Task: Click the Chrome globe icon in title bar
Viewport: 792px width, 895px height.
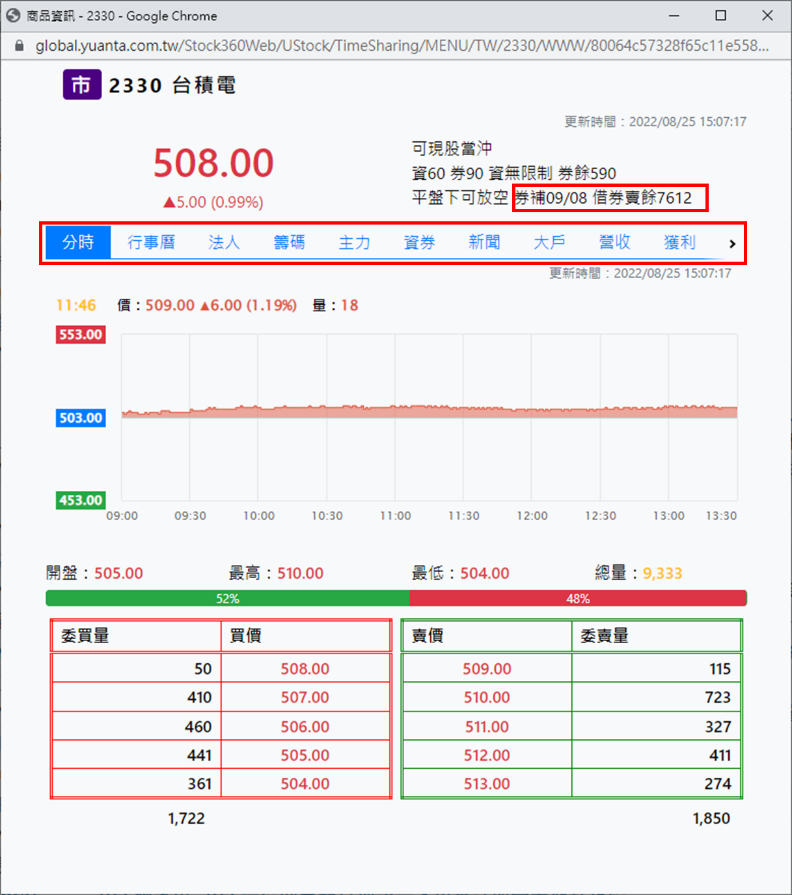Action: click(x=14, y=16)
